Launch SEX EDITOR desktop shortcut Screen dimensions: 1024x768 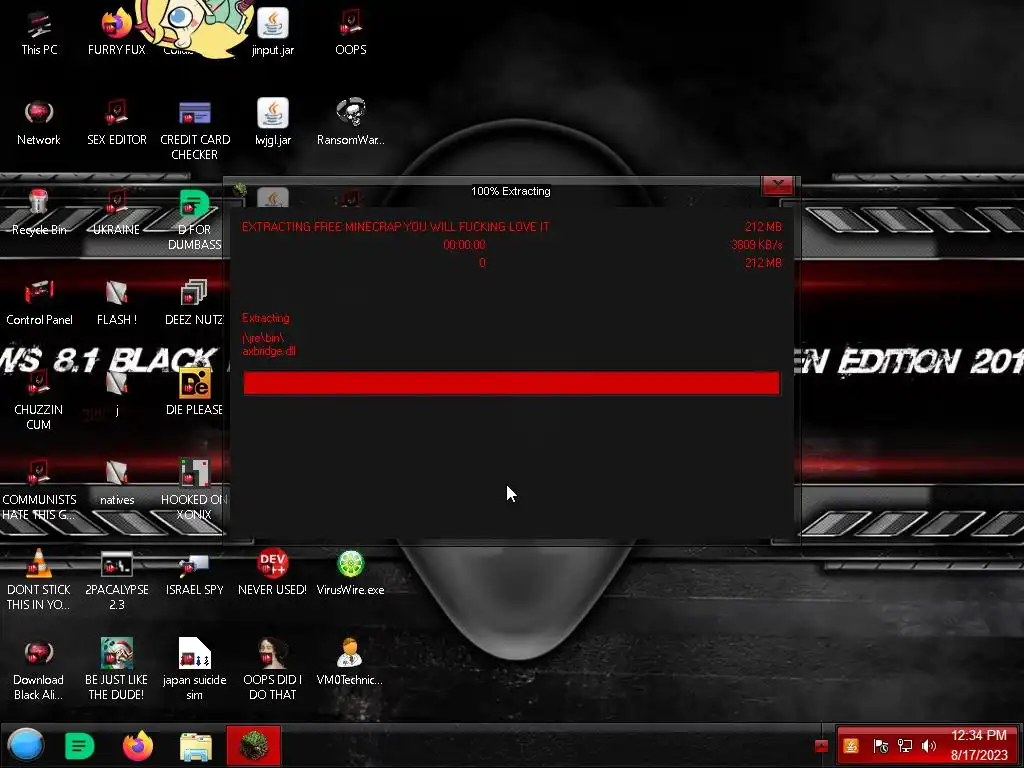coord(116,123)
